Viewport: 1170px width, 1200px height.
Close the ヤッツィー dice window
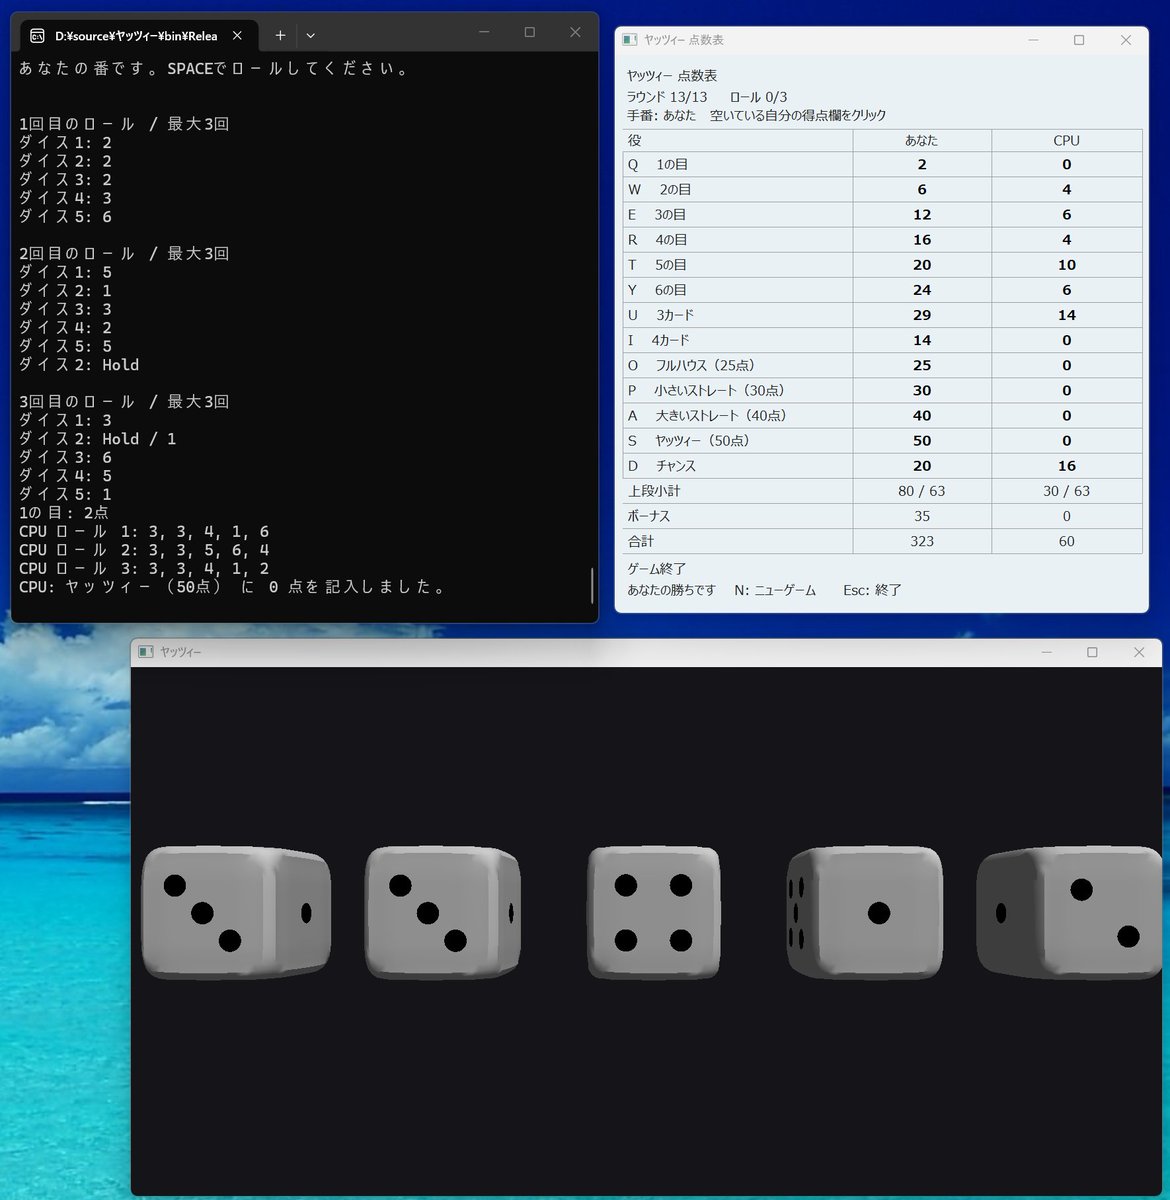coord(1139,652)
